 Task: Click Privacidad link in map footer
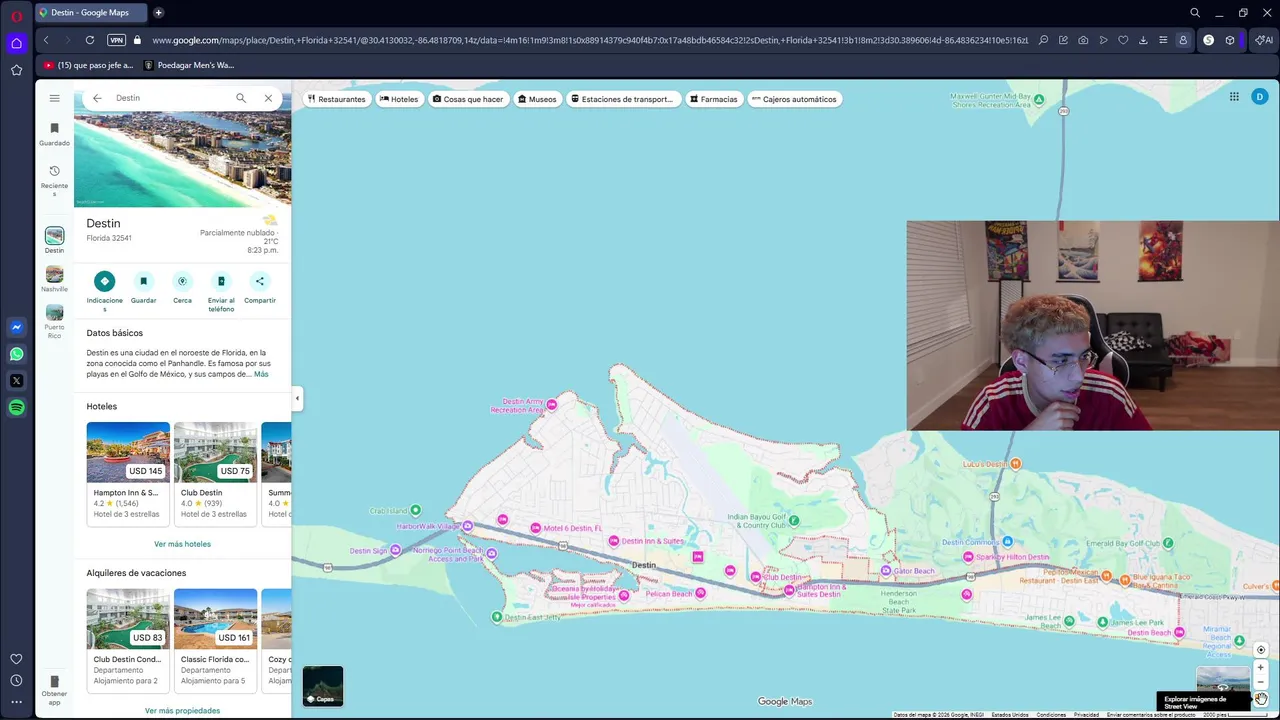pos(1086,715)
